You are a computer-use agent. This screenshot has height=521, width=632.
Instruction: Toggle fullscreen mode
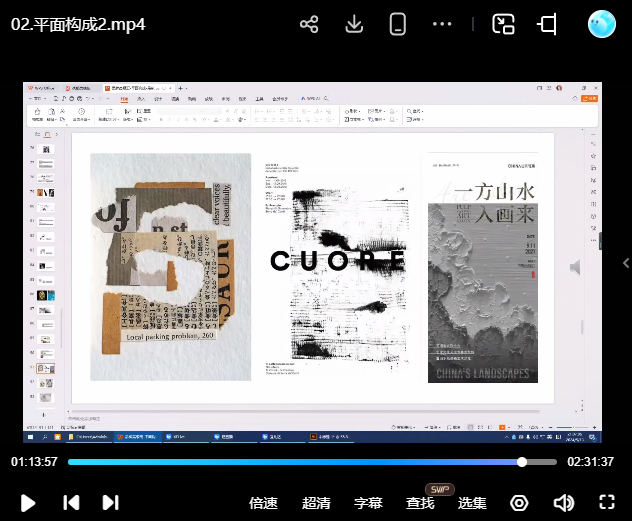pyautogui.click(x=606, y=503)
